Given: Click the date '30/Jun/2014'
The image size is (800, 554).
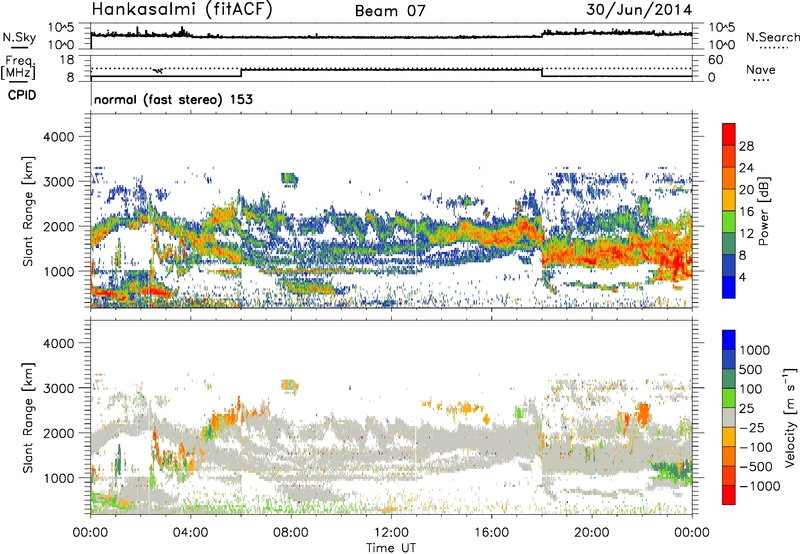Looking at the screenshot, I should point(639,10).
